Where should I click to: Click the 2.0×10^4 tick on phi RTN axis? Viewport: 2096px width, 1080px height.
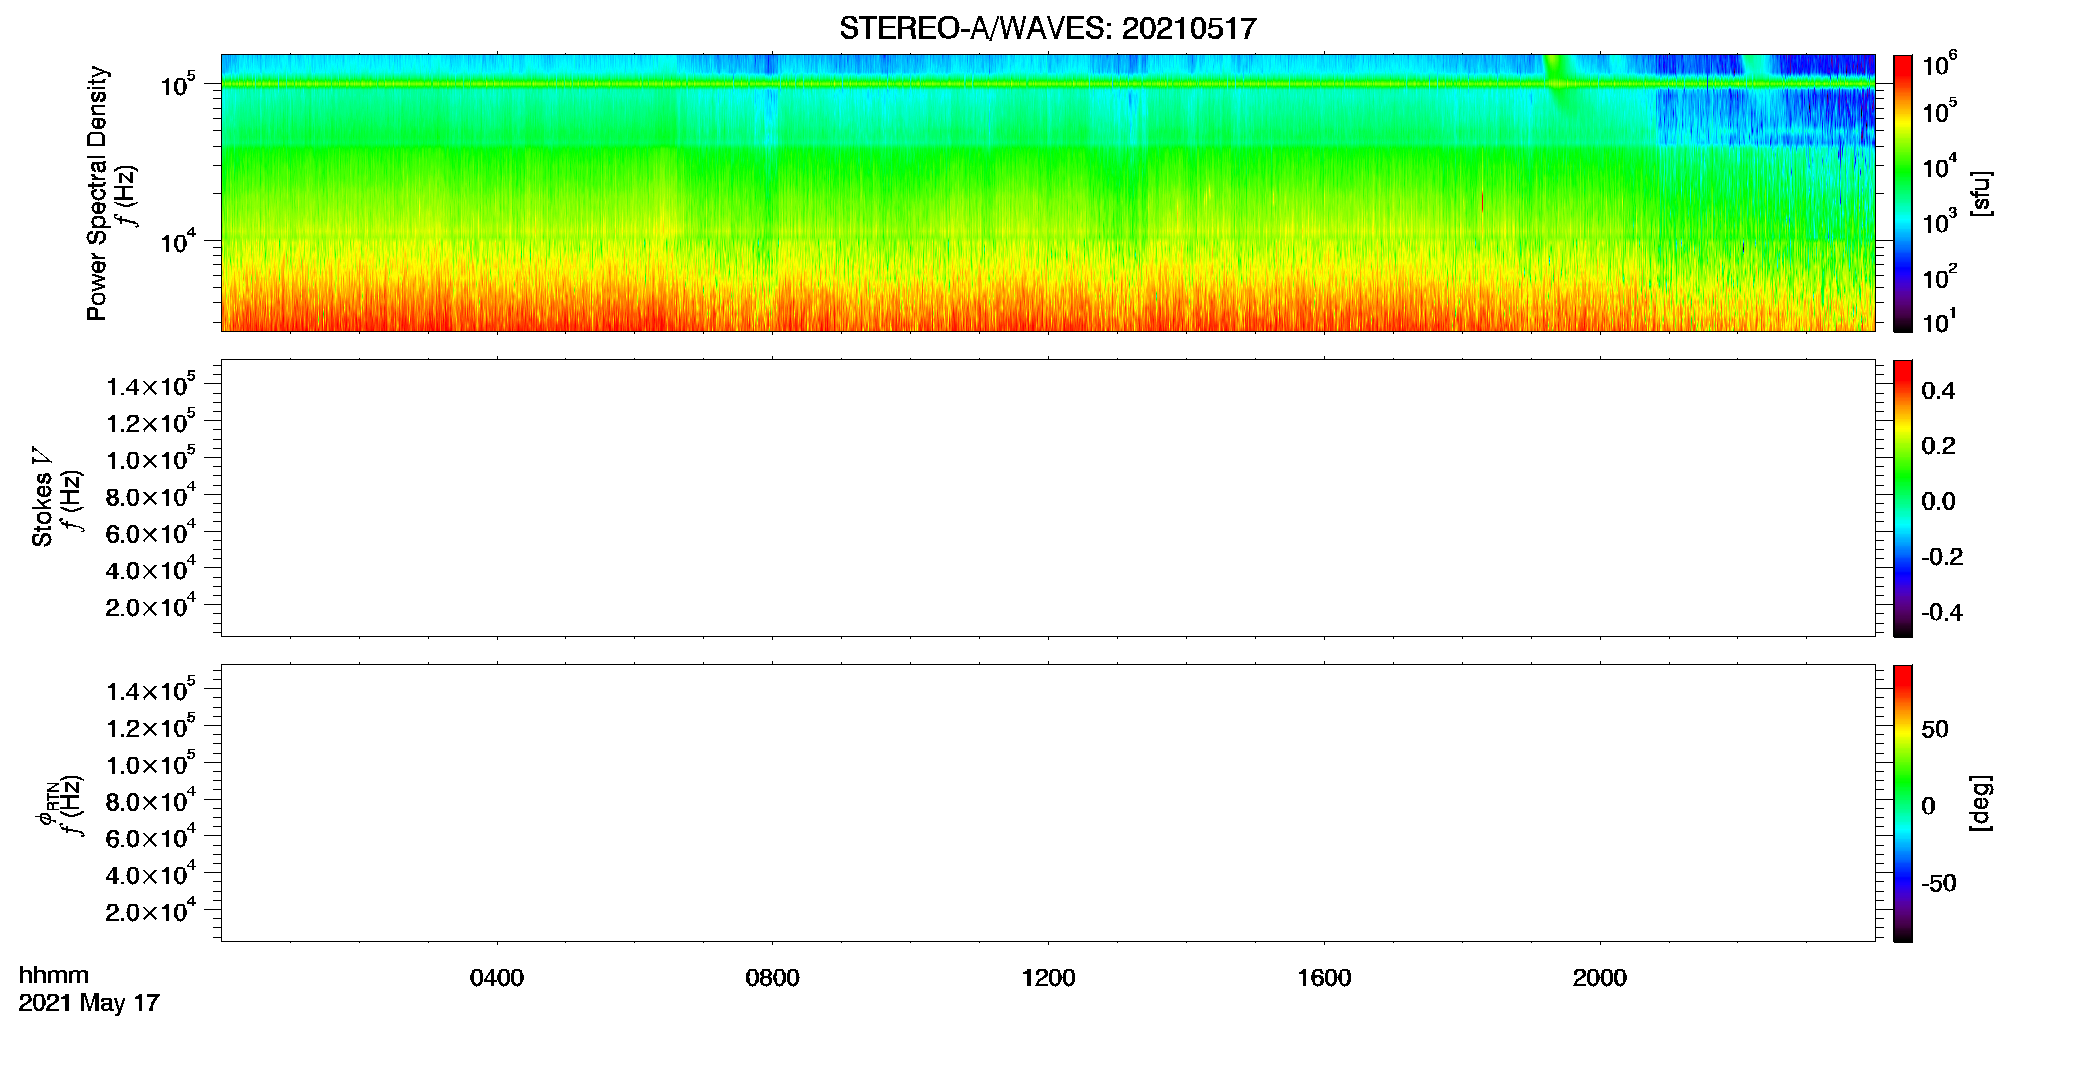151,909
